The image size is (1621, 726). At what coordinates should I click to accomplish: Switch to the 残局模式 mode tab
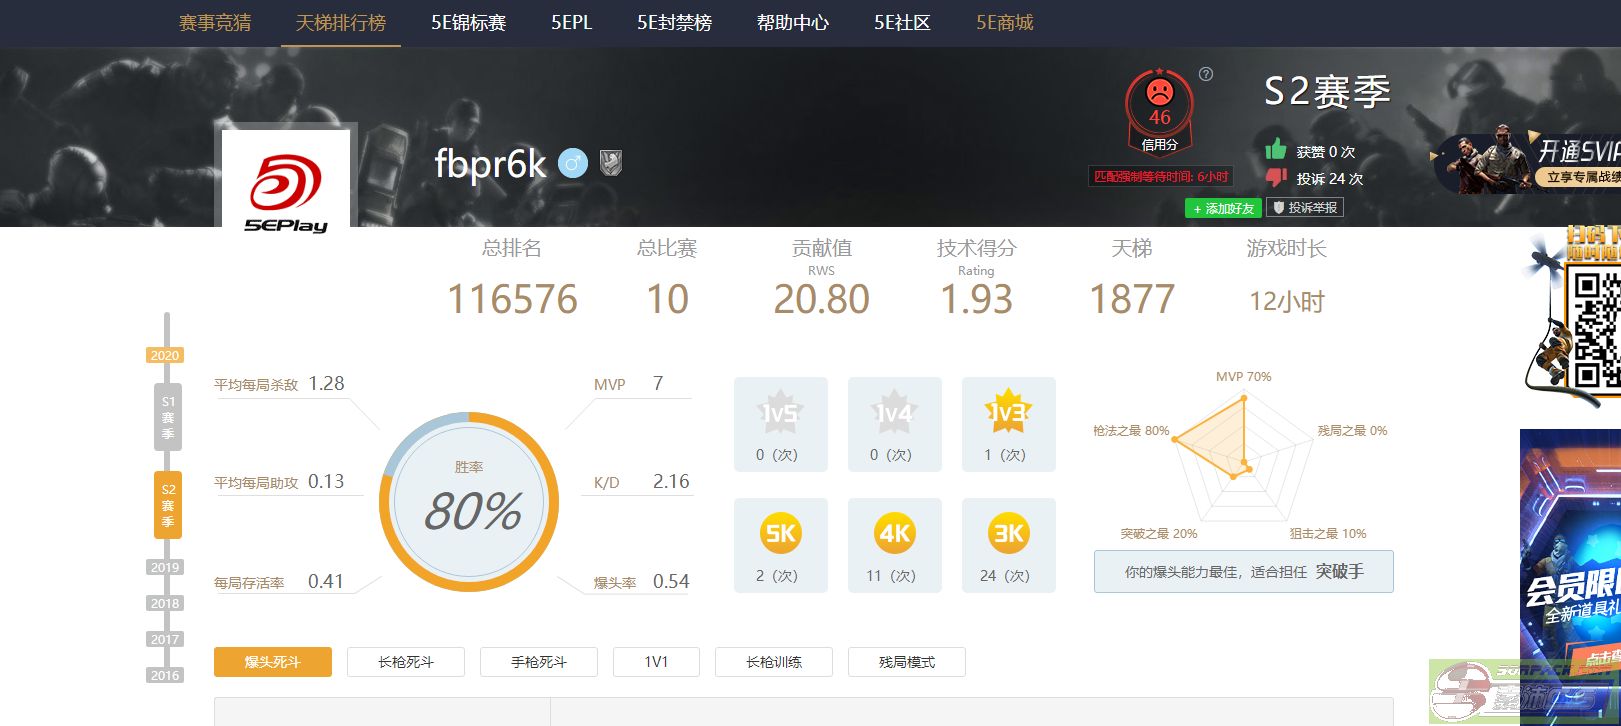[x=907, y=662]
